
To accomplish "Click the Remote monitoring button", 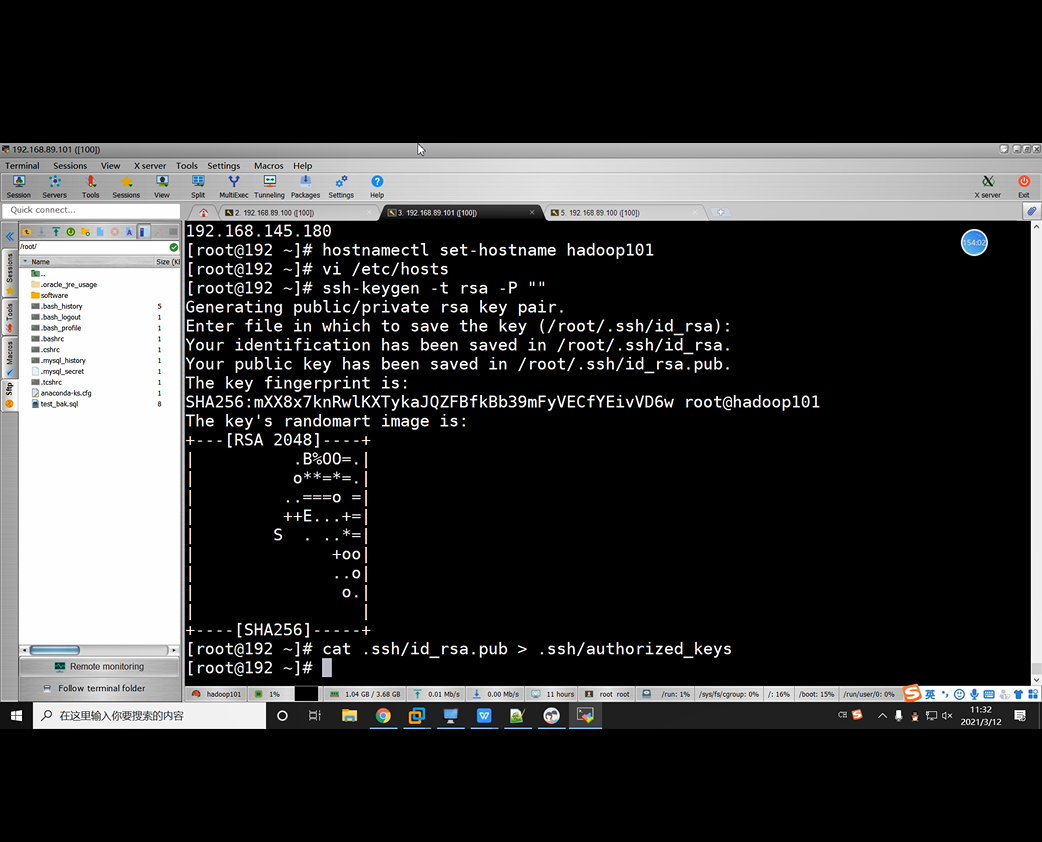I will pos(100,667).
